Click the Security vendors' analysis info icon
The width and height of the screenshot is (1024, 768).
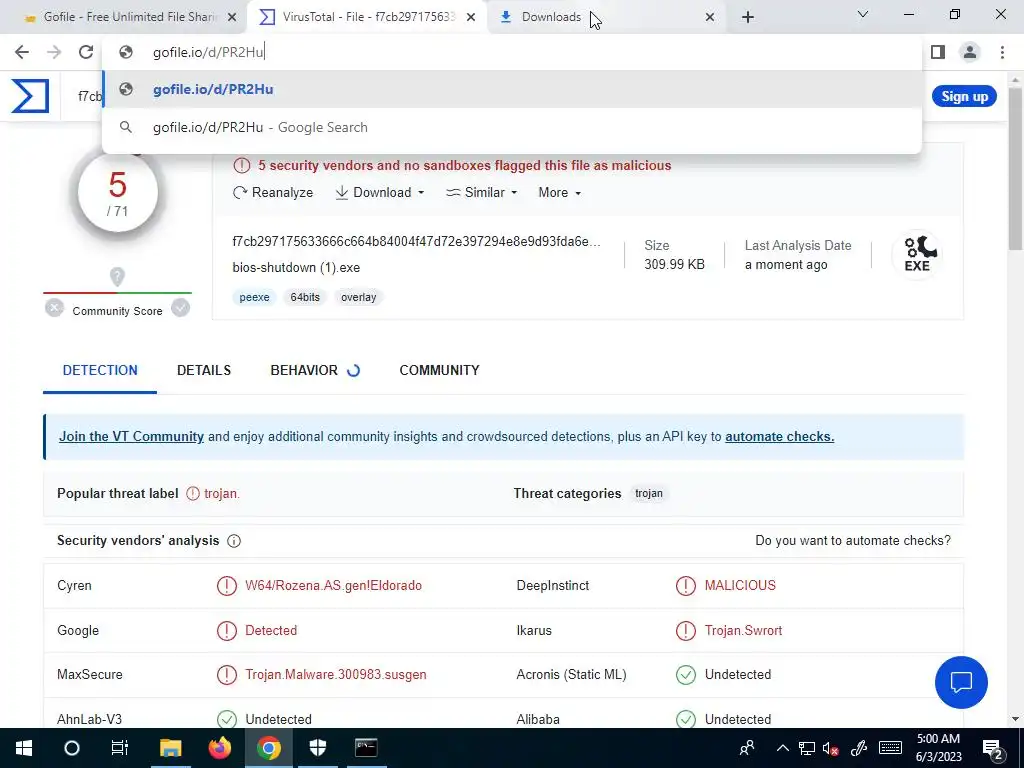coord(234,541)
